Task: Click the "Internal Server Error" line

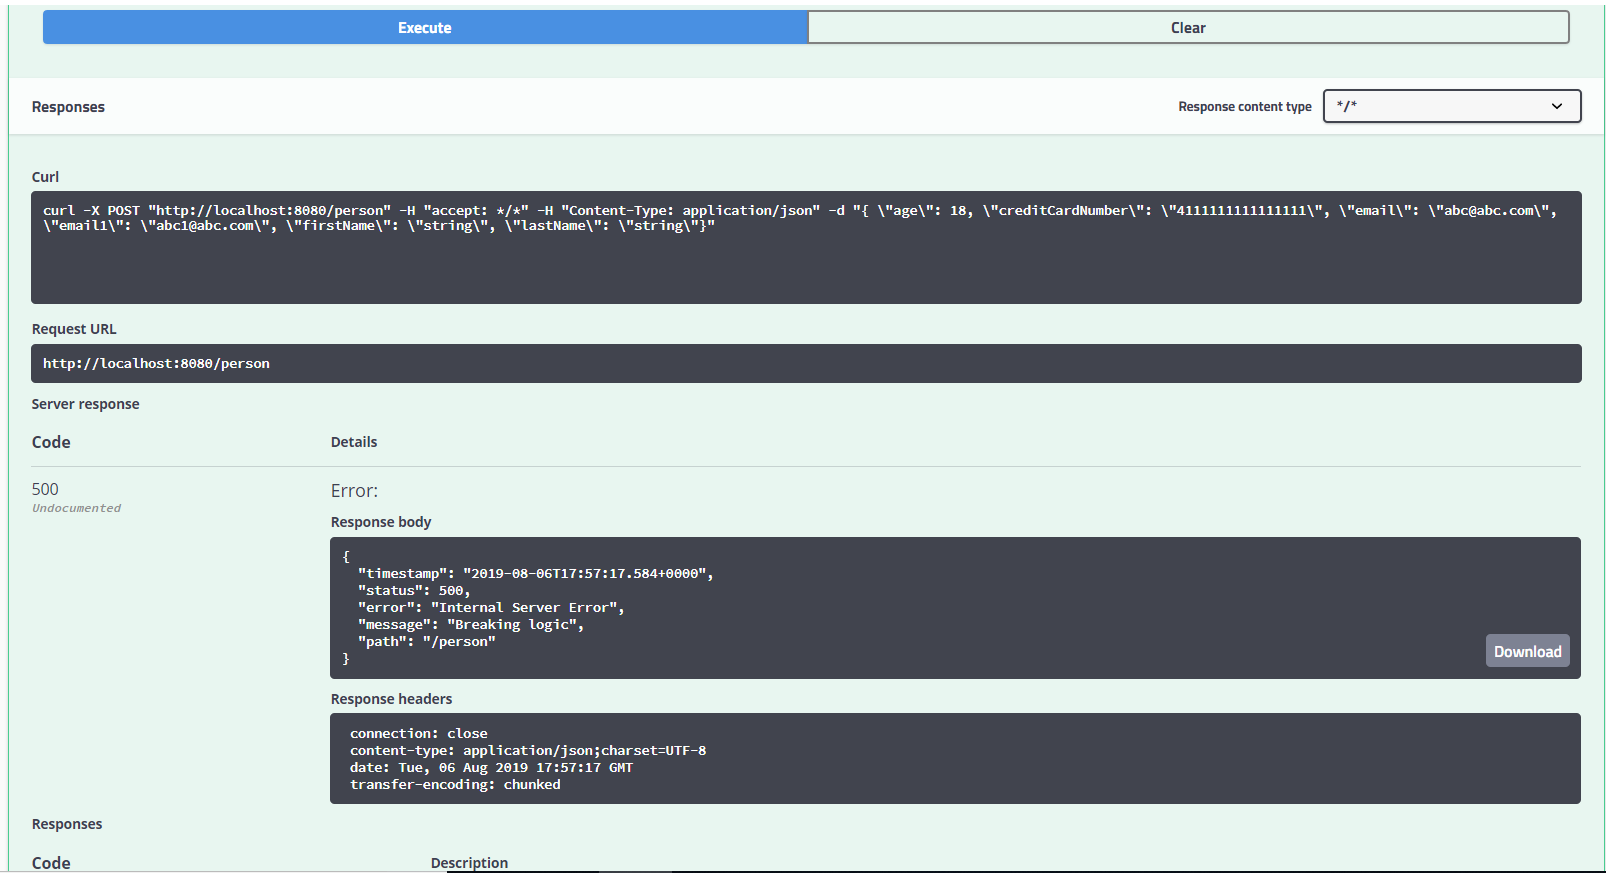Action: (490, 608)
